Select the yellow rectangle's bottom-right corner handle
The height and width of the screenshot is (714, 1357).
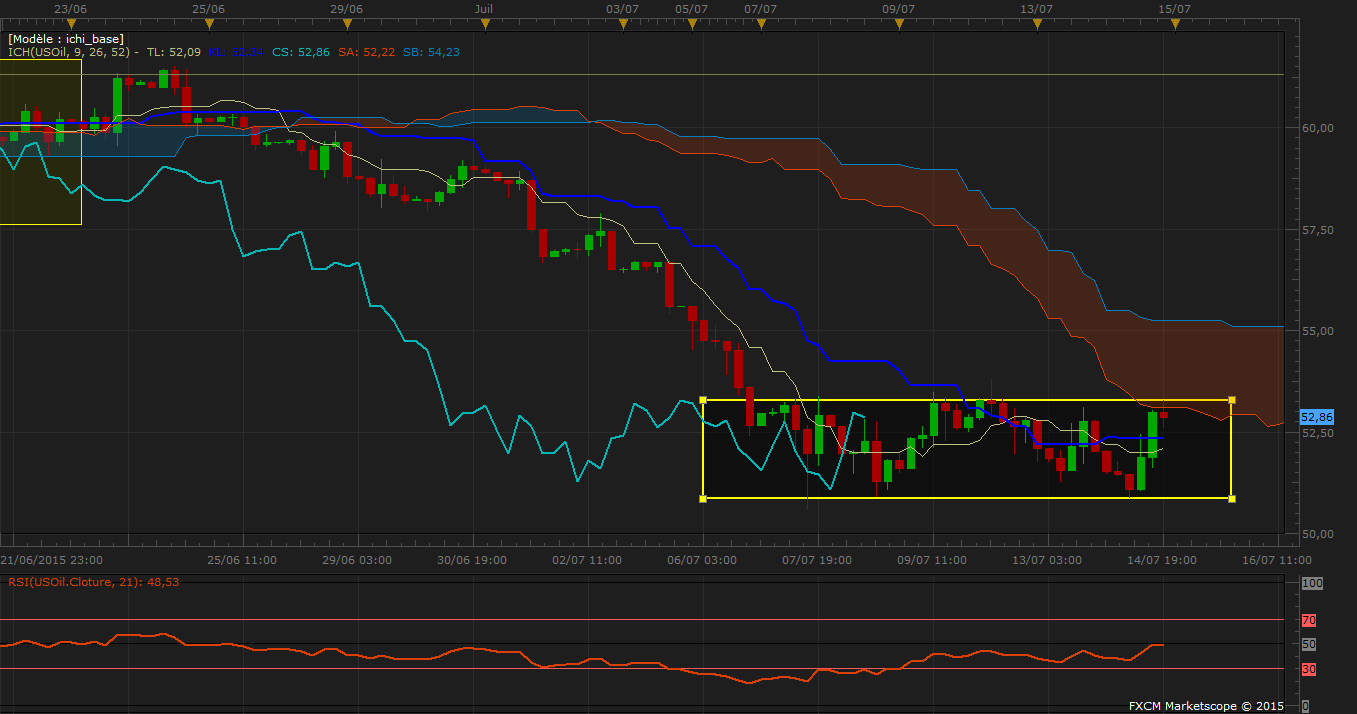click(1231, 498)
